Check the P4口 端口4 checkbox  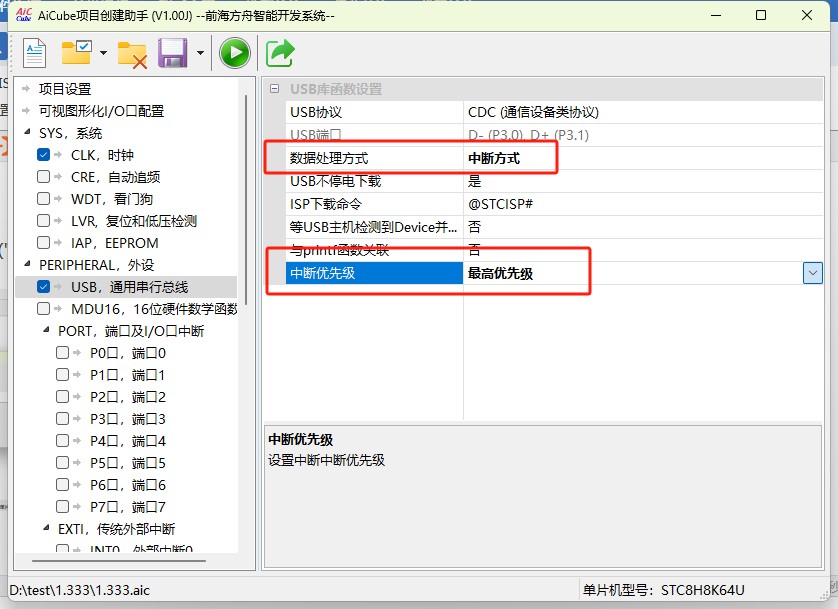(63, 441)
